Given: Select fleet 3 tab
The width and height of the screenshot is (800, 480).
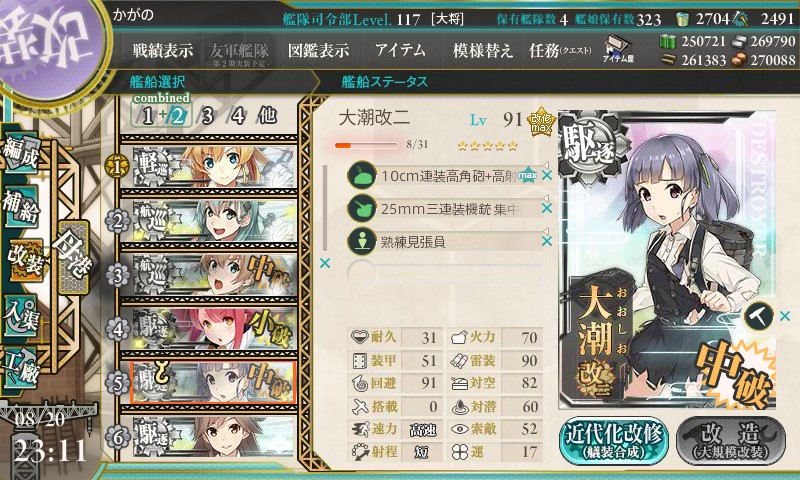Looking at the screenshot, I should [x=207, y=116].
